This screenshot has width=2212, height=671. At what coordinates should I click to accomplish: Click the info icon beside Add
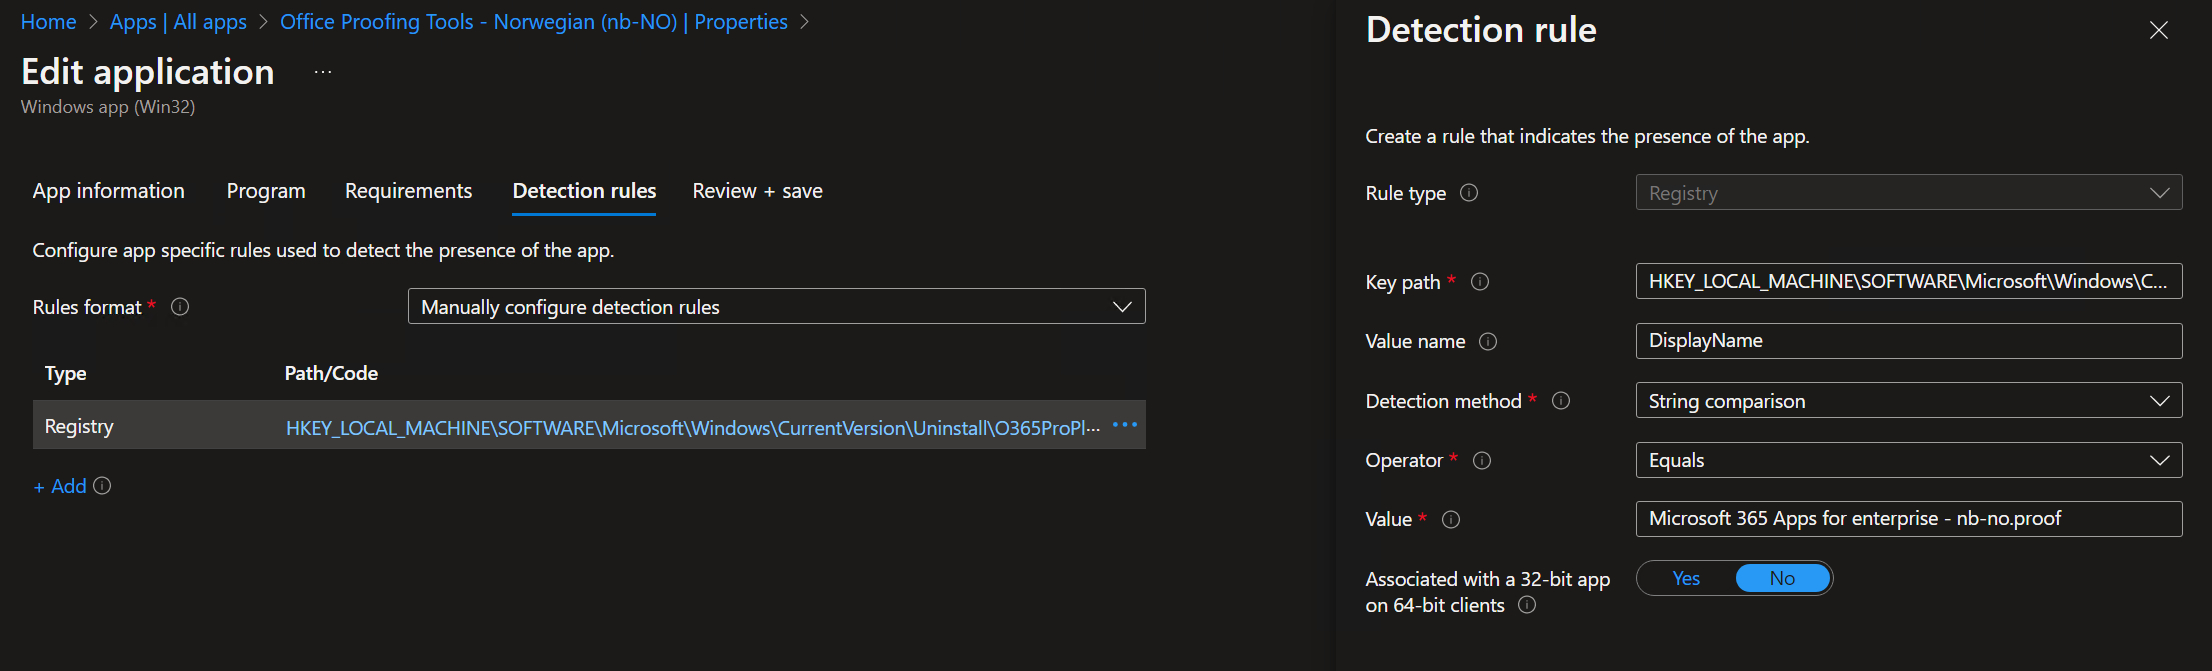click(102, 486)
